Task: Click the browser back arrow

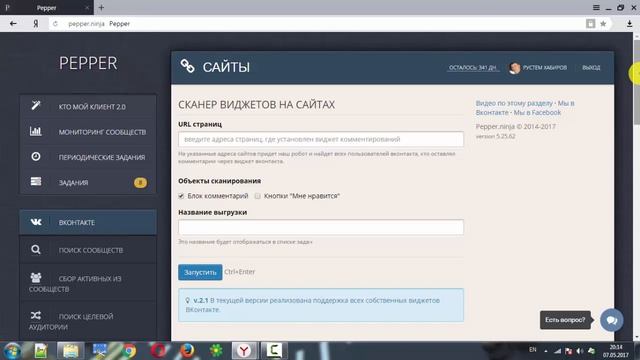Action: [x=13, y=24]
